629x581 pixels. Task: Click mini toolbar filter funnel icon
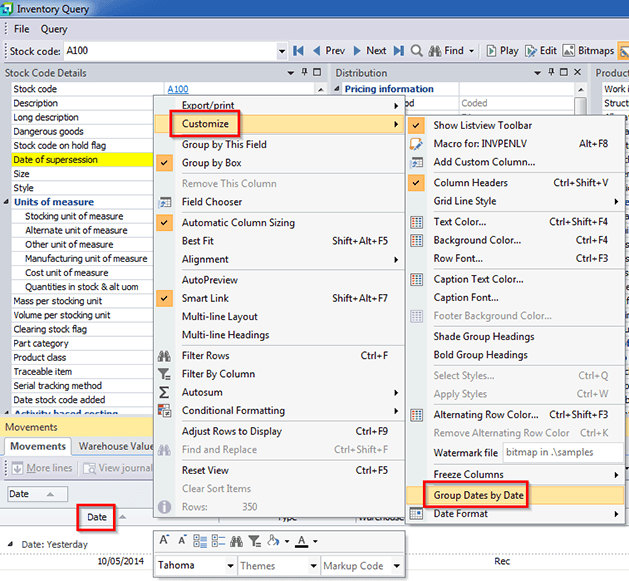pos(254,541)
